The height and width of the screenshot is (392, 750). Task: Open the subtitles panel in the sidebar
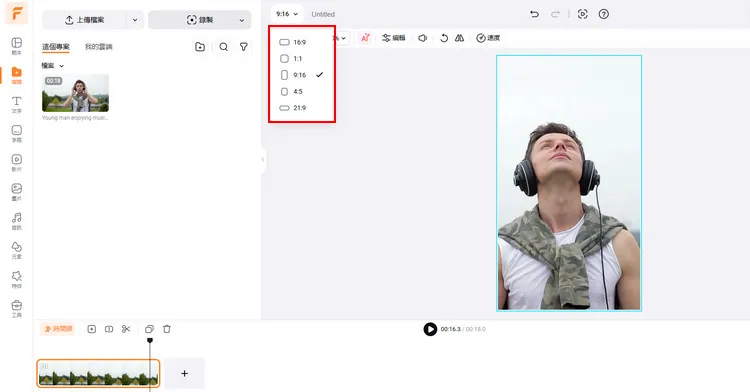(16, 133)
